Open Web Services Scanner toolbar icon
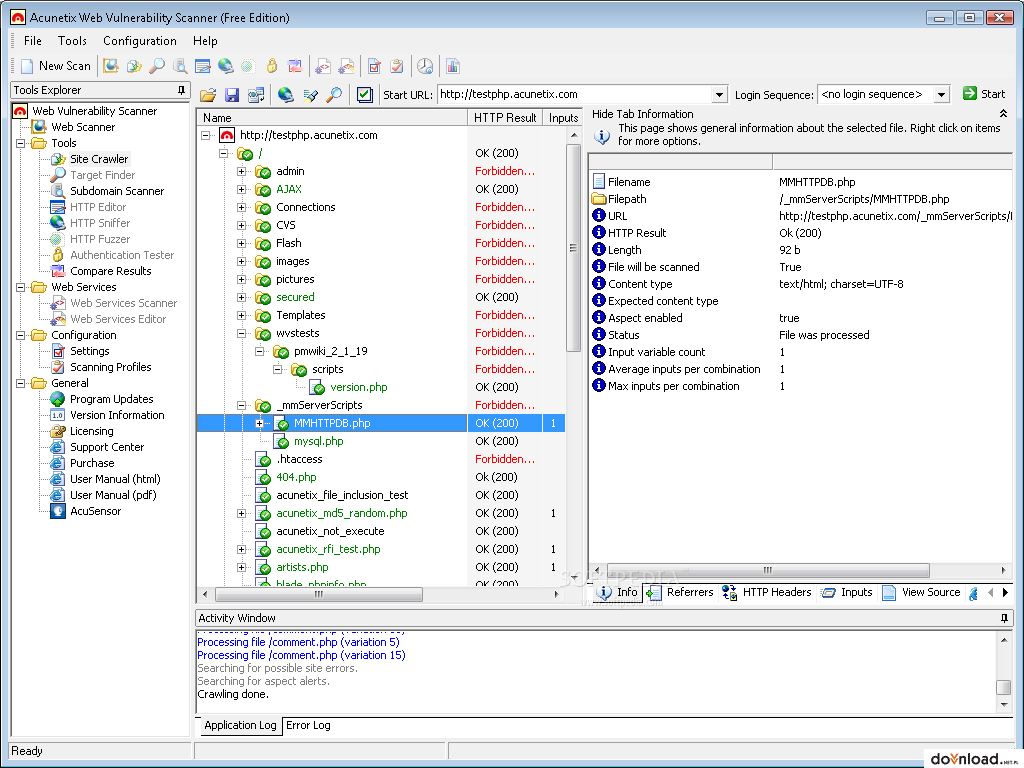1024x768 pixels. (x=323, y=66)
